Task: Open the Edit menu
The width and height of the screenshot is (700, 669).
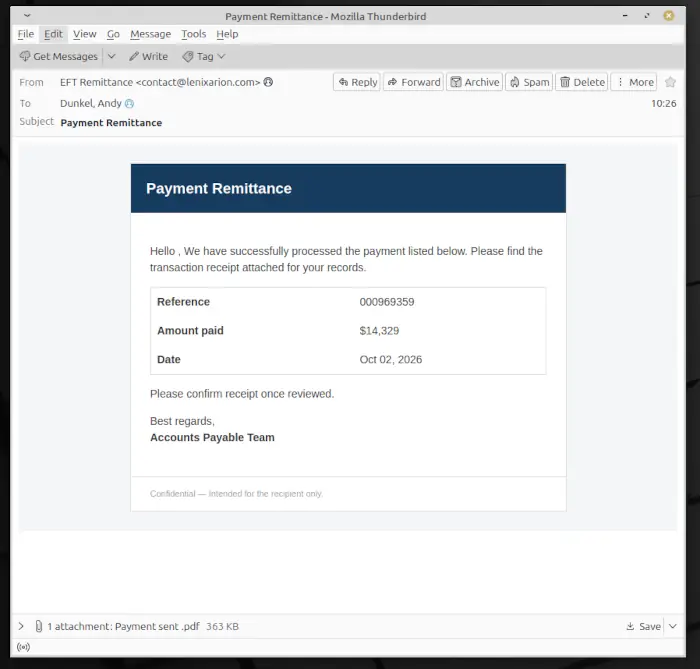Action: click(53, 34)
